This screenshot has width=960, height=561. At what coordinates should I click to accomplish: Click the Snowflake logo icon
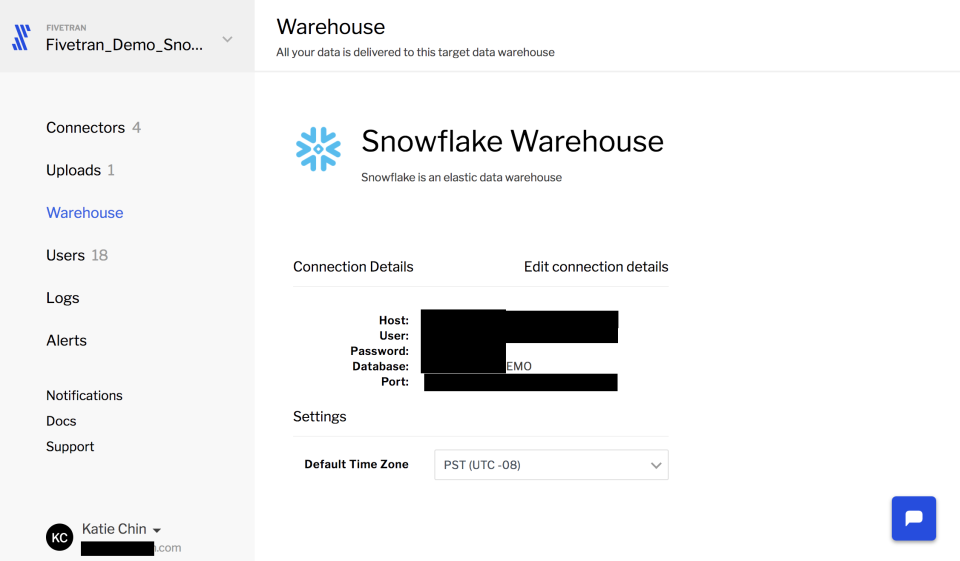[318, 149]
